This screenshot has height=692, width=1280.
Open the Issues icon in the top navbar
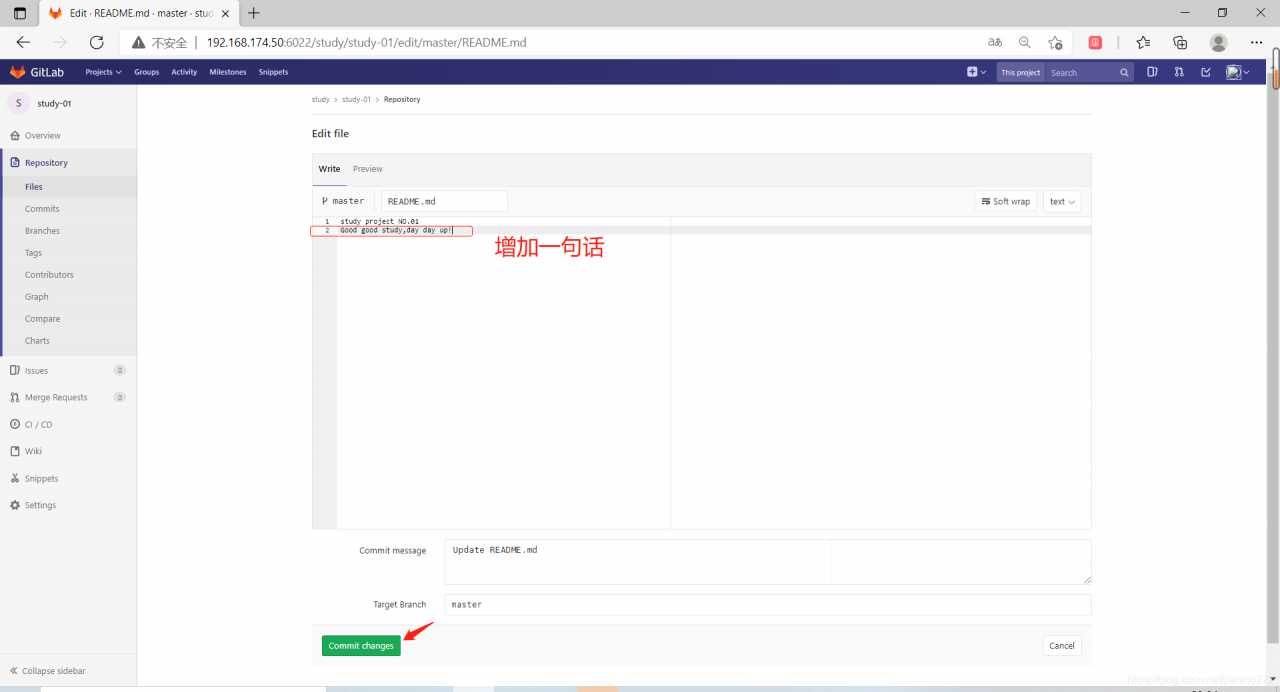tap(1152, 72)
